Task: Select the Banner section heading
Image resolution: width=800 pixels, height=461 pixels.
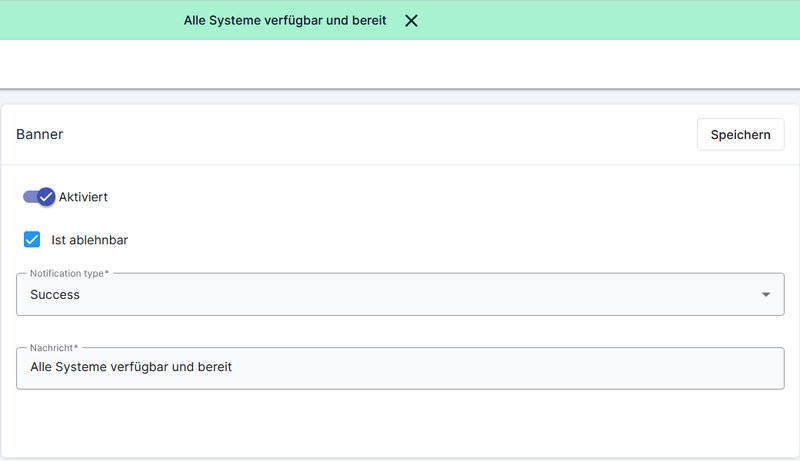Action: click(x=40, y=134)
